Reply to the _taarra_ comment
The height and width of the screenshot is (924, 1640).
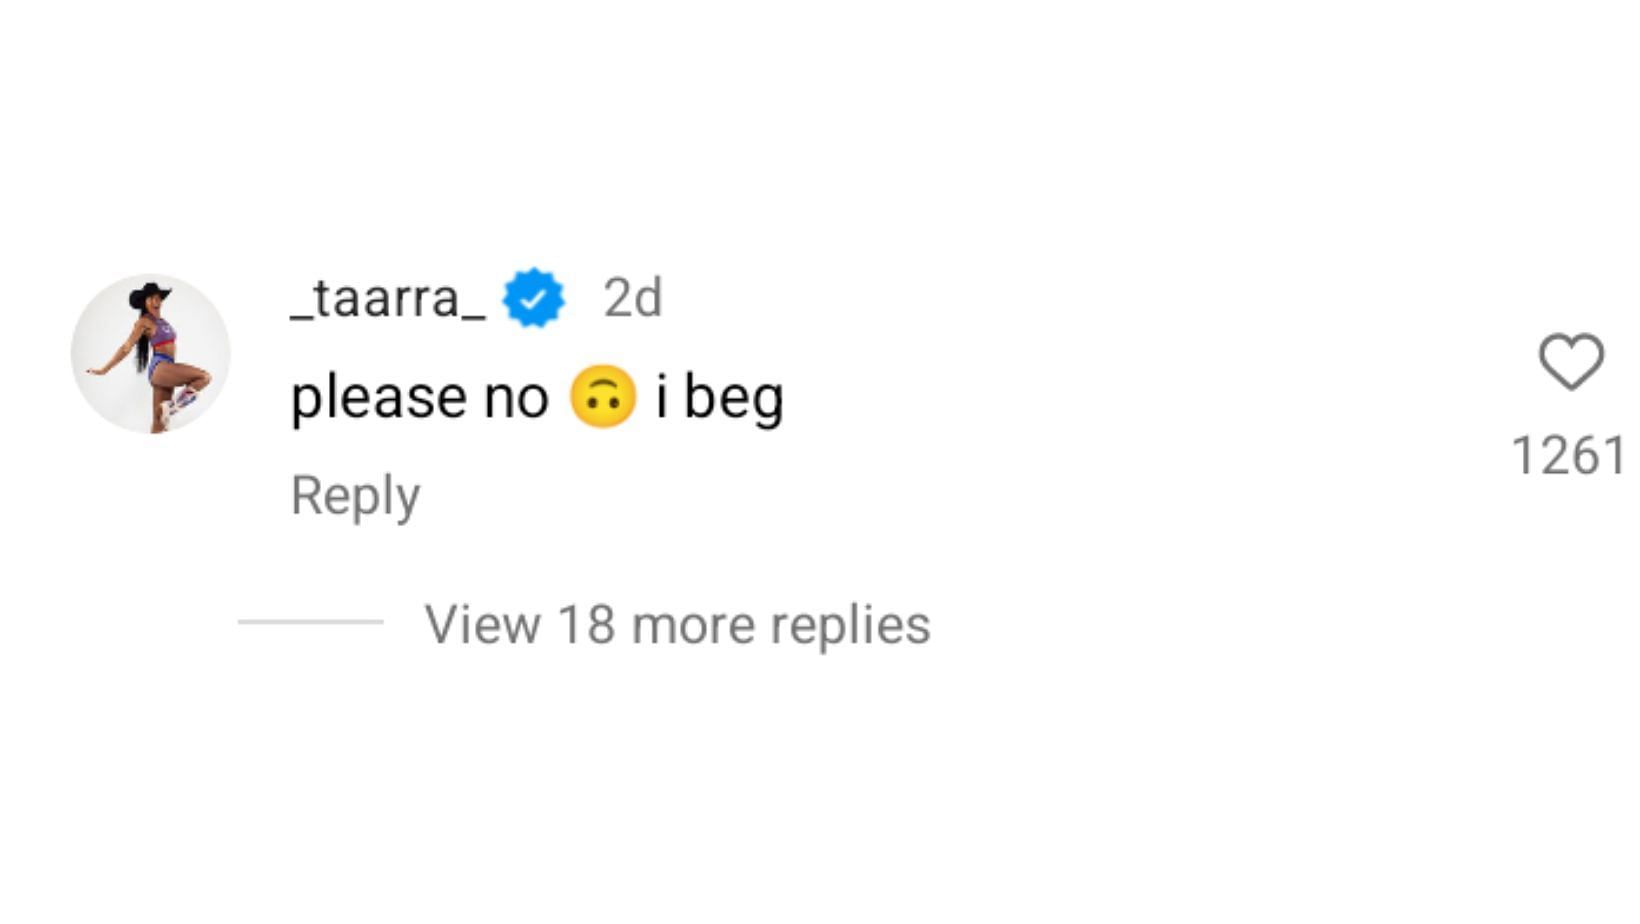coord(355,495)
